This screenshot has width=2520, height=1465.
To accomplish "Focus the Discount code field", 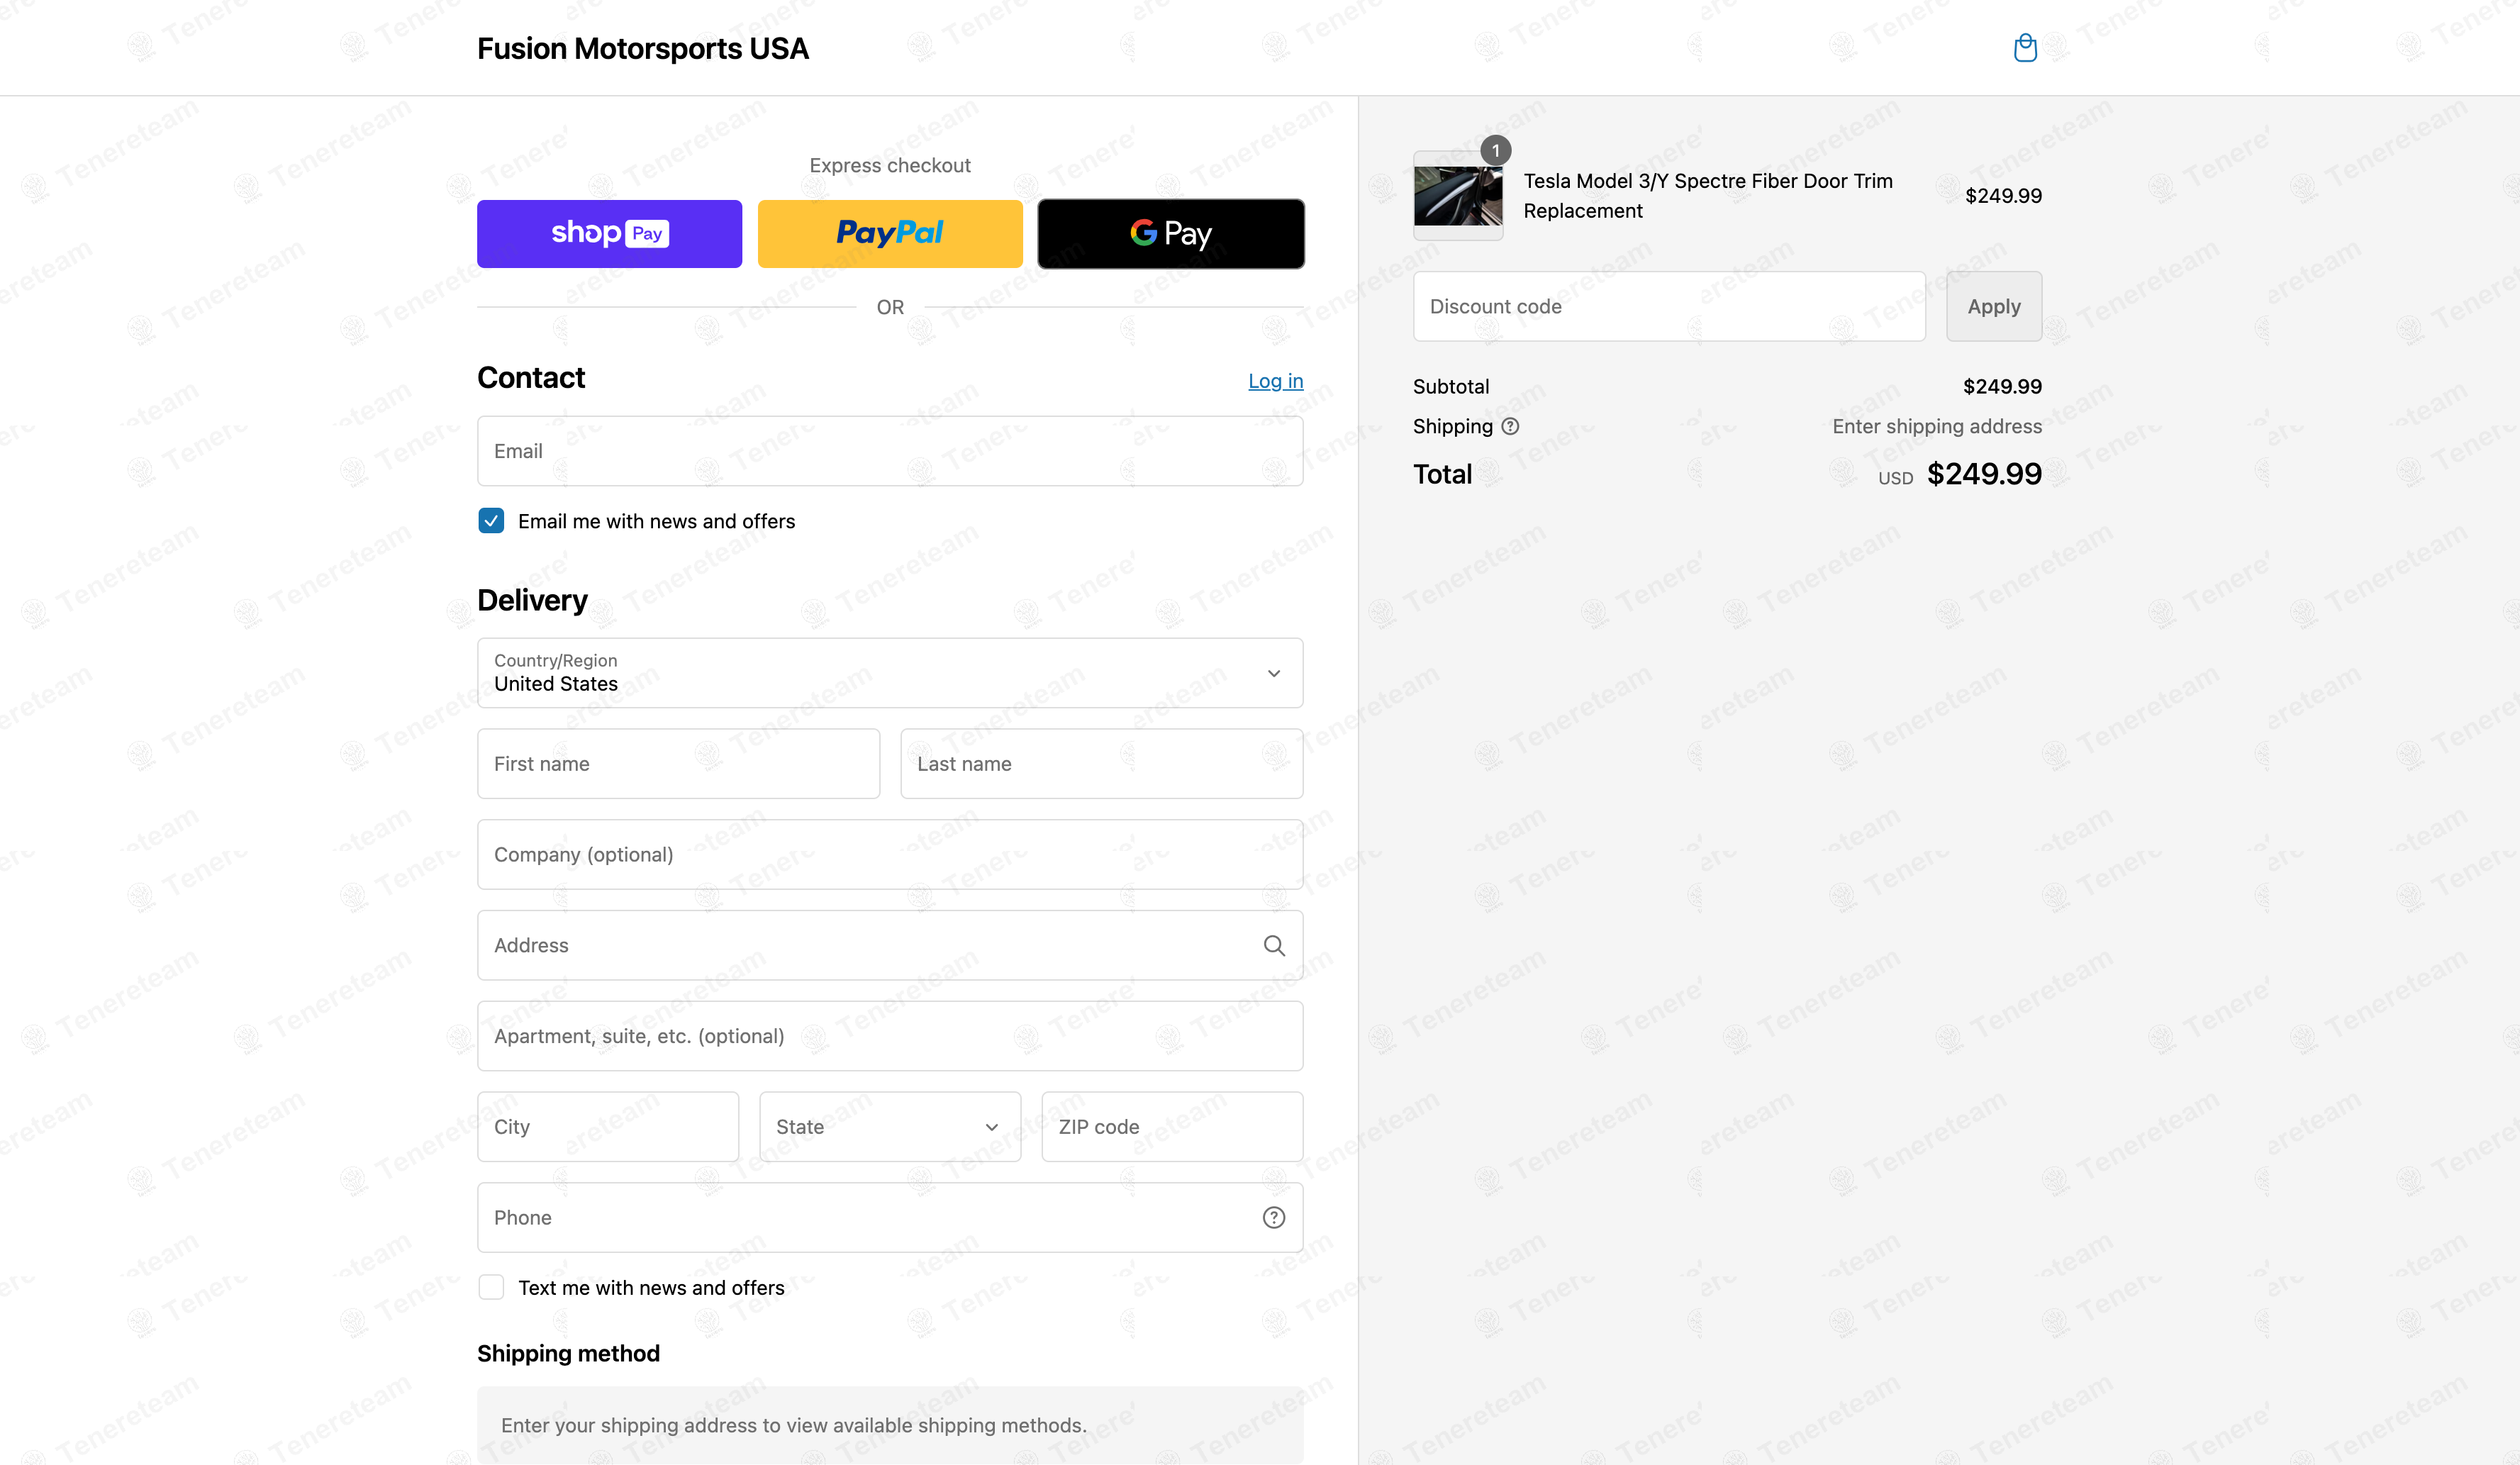I will (1669, 306).
